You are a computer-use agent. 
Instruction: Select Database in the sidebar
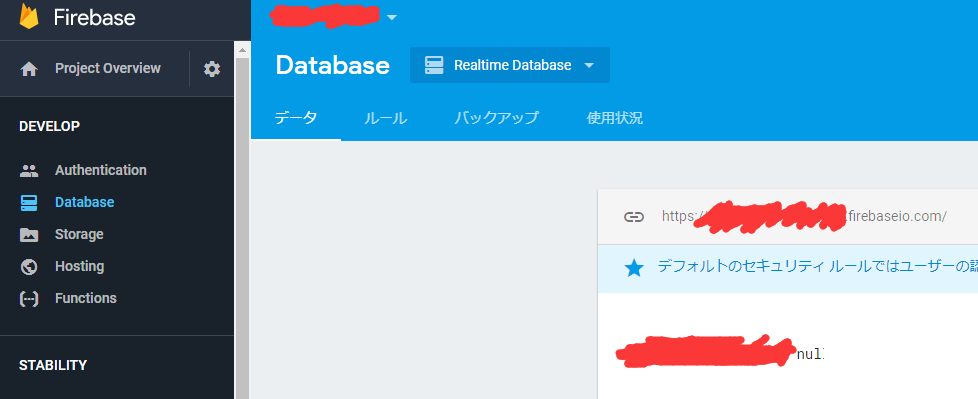click(84, 202)
